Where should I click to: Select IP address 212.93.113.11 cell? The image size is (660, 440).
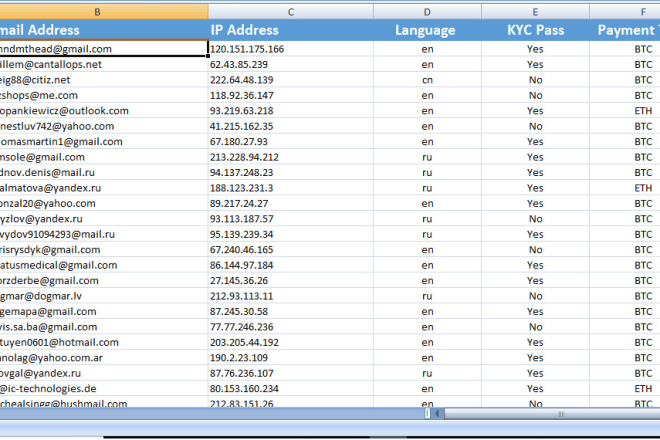(291, 296)
